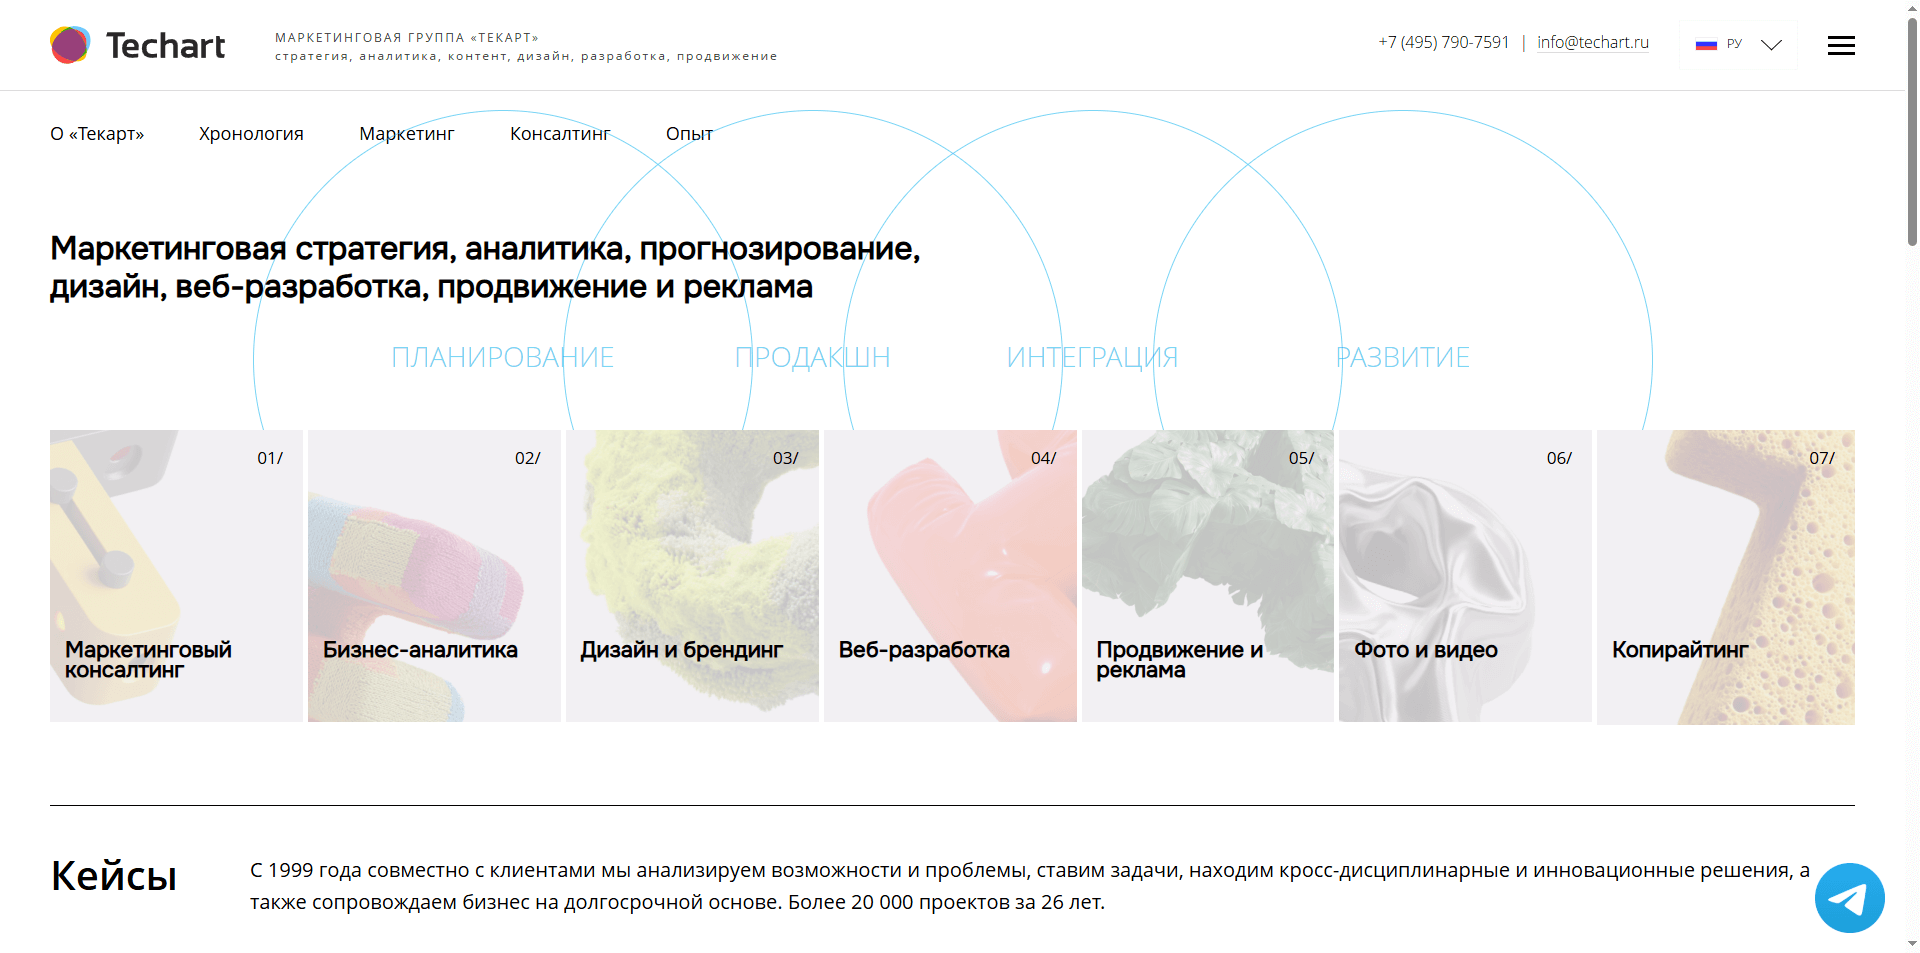
Task: Call the number +7 (495) 790-7591
Action: 1443,42
